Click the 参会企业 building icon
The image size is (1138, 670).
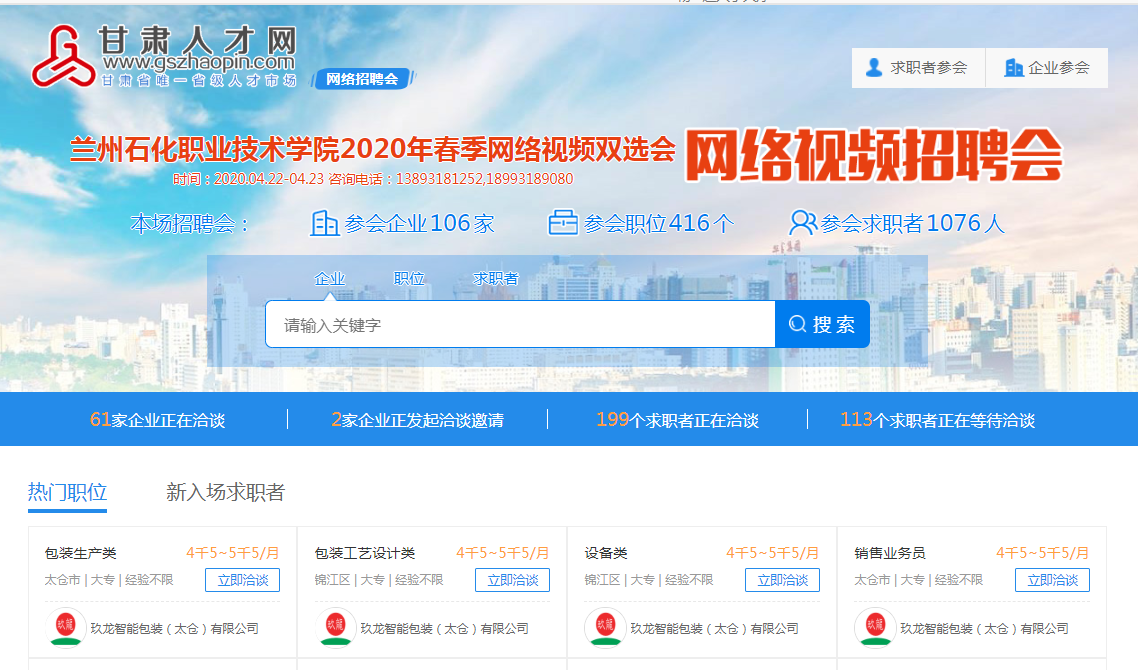324,223
